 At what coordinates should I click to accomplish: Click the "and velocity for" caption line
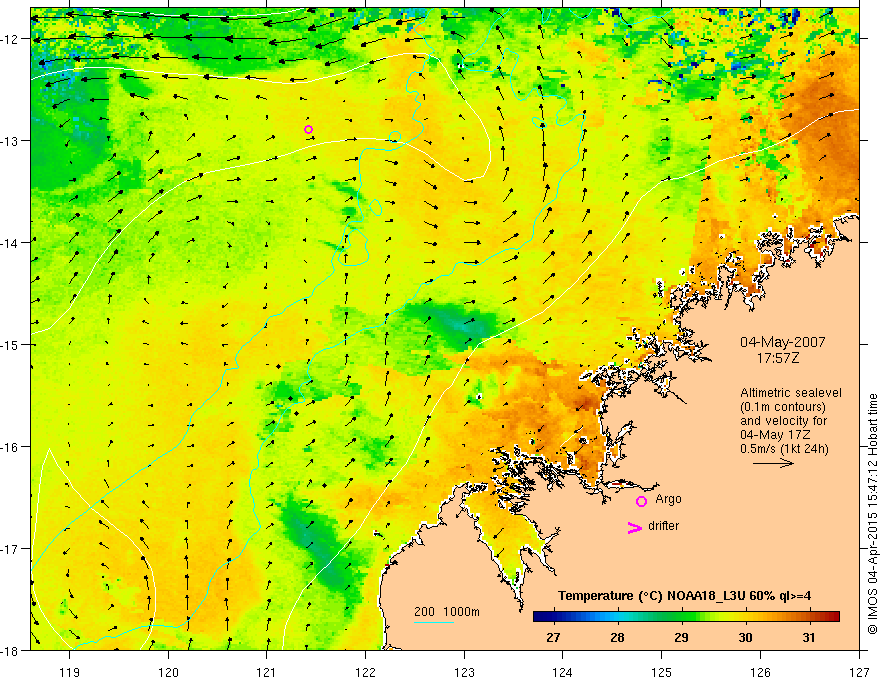pyautogui.click(x=783, y=420)
